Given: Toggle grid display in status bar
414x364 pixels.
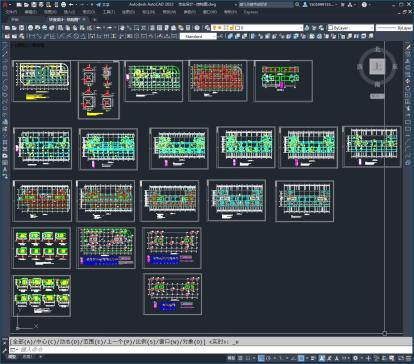Looking at the screenshot, I should click(x=240, y=358).
